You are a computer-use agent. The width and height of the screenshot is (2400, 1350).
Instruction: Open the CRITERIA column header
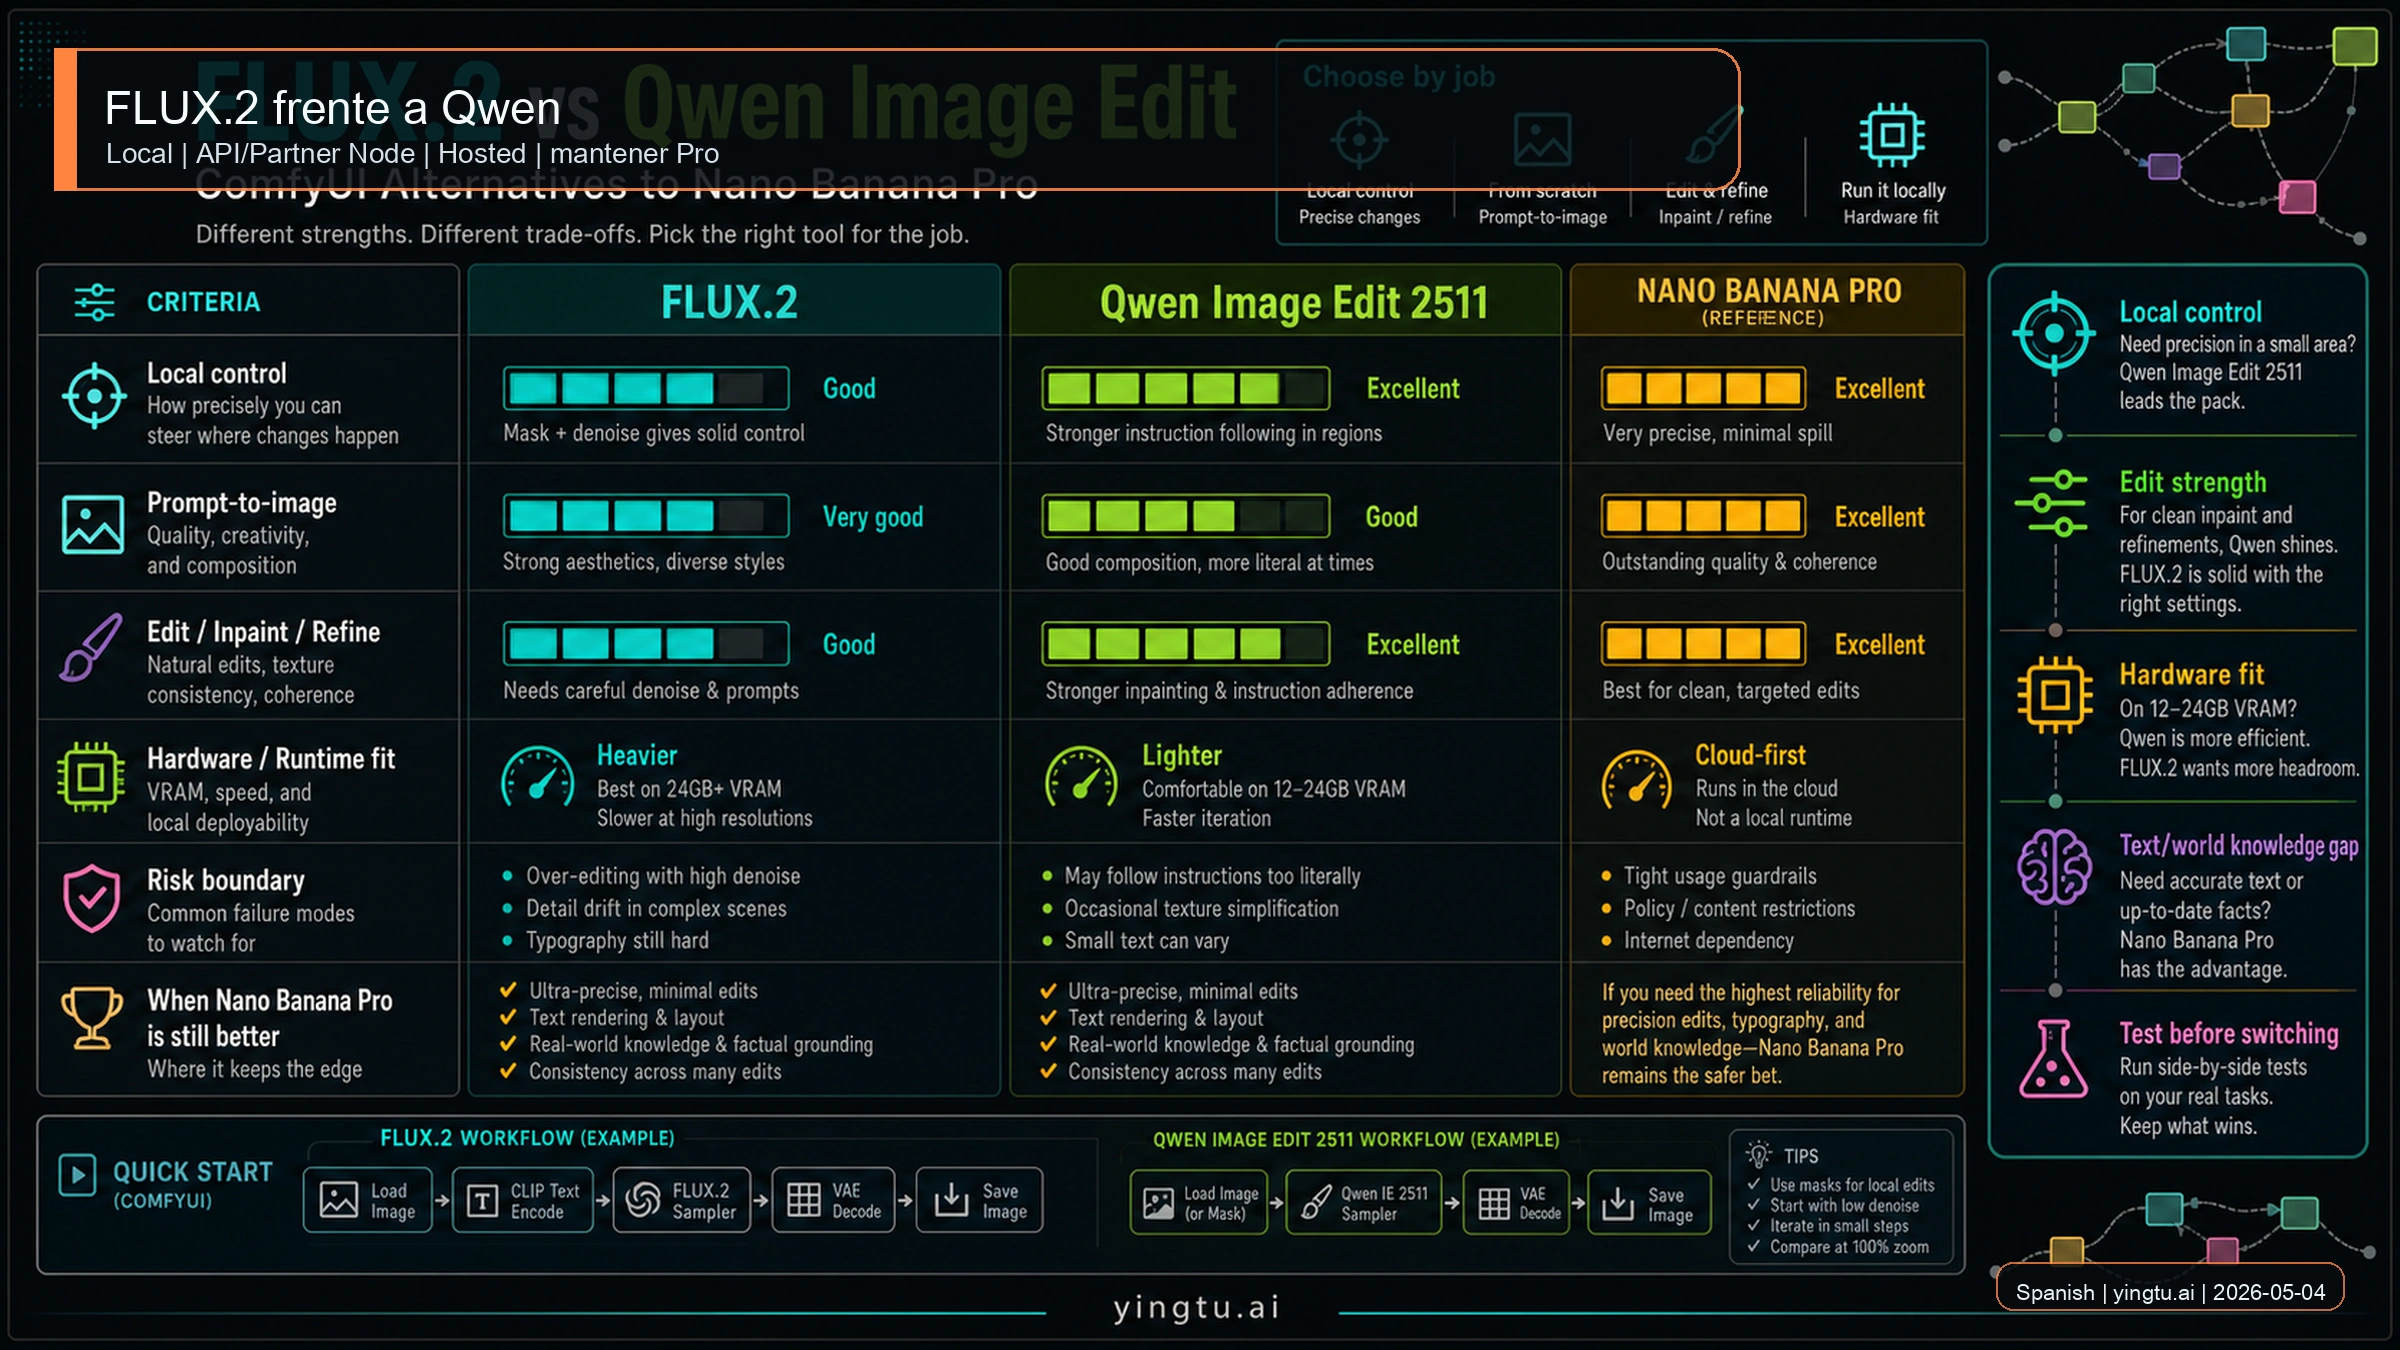(248, 301)
